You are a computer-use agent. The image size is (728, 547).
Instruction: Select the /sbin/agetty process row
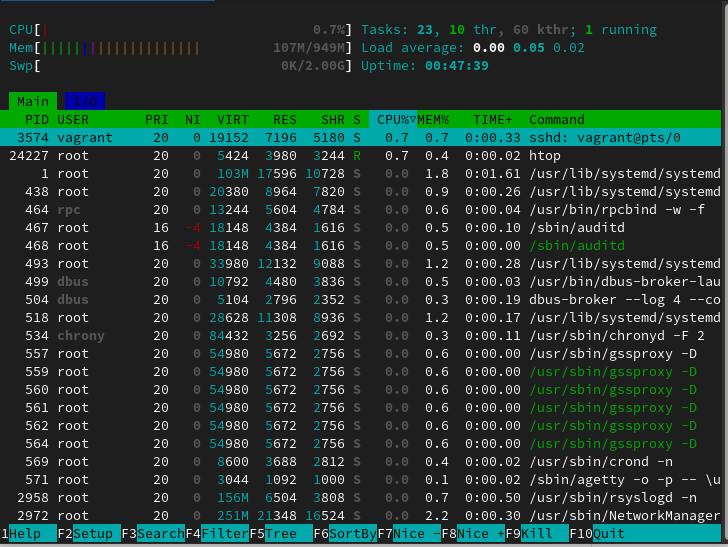point(360,480)
